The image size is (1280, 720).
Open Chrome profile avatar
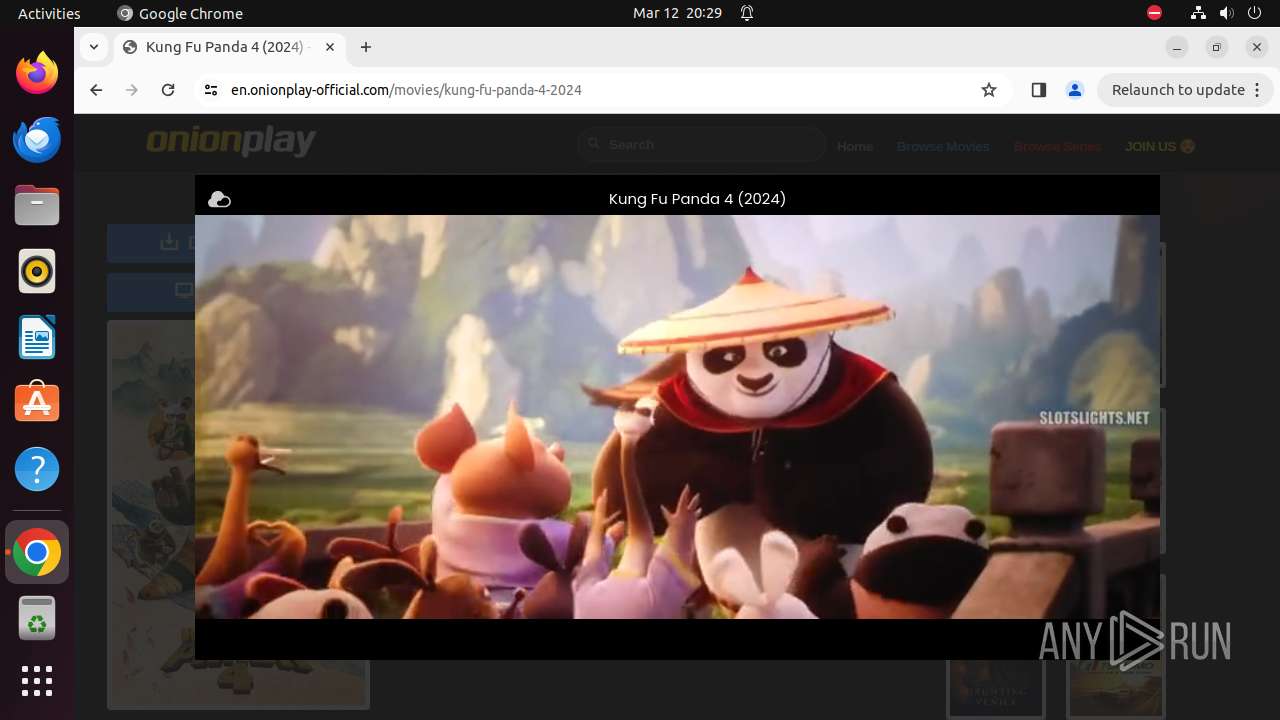click(x=1075, y=90)
